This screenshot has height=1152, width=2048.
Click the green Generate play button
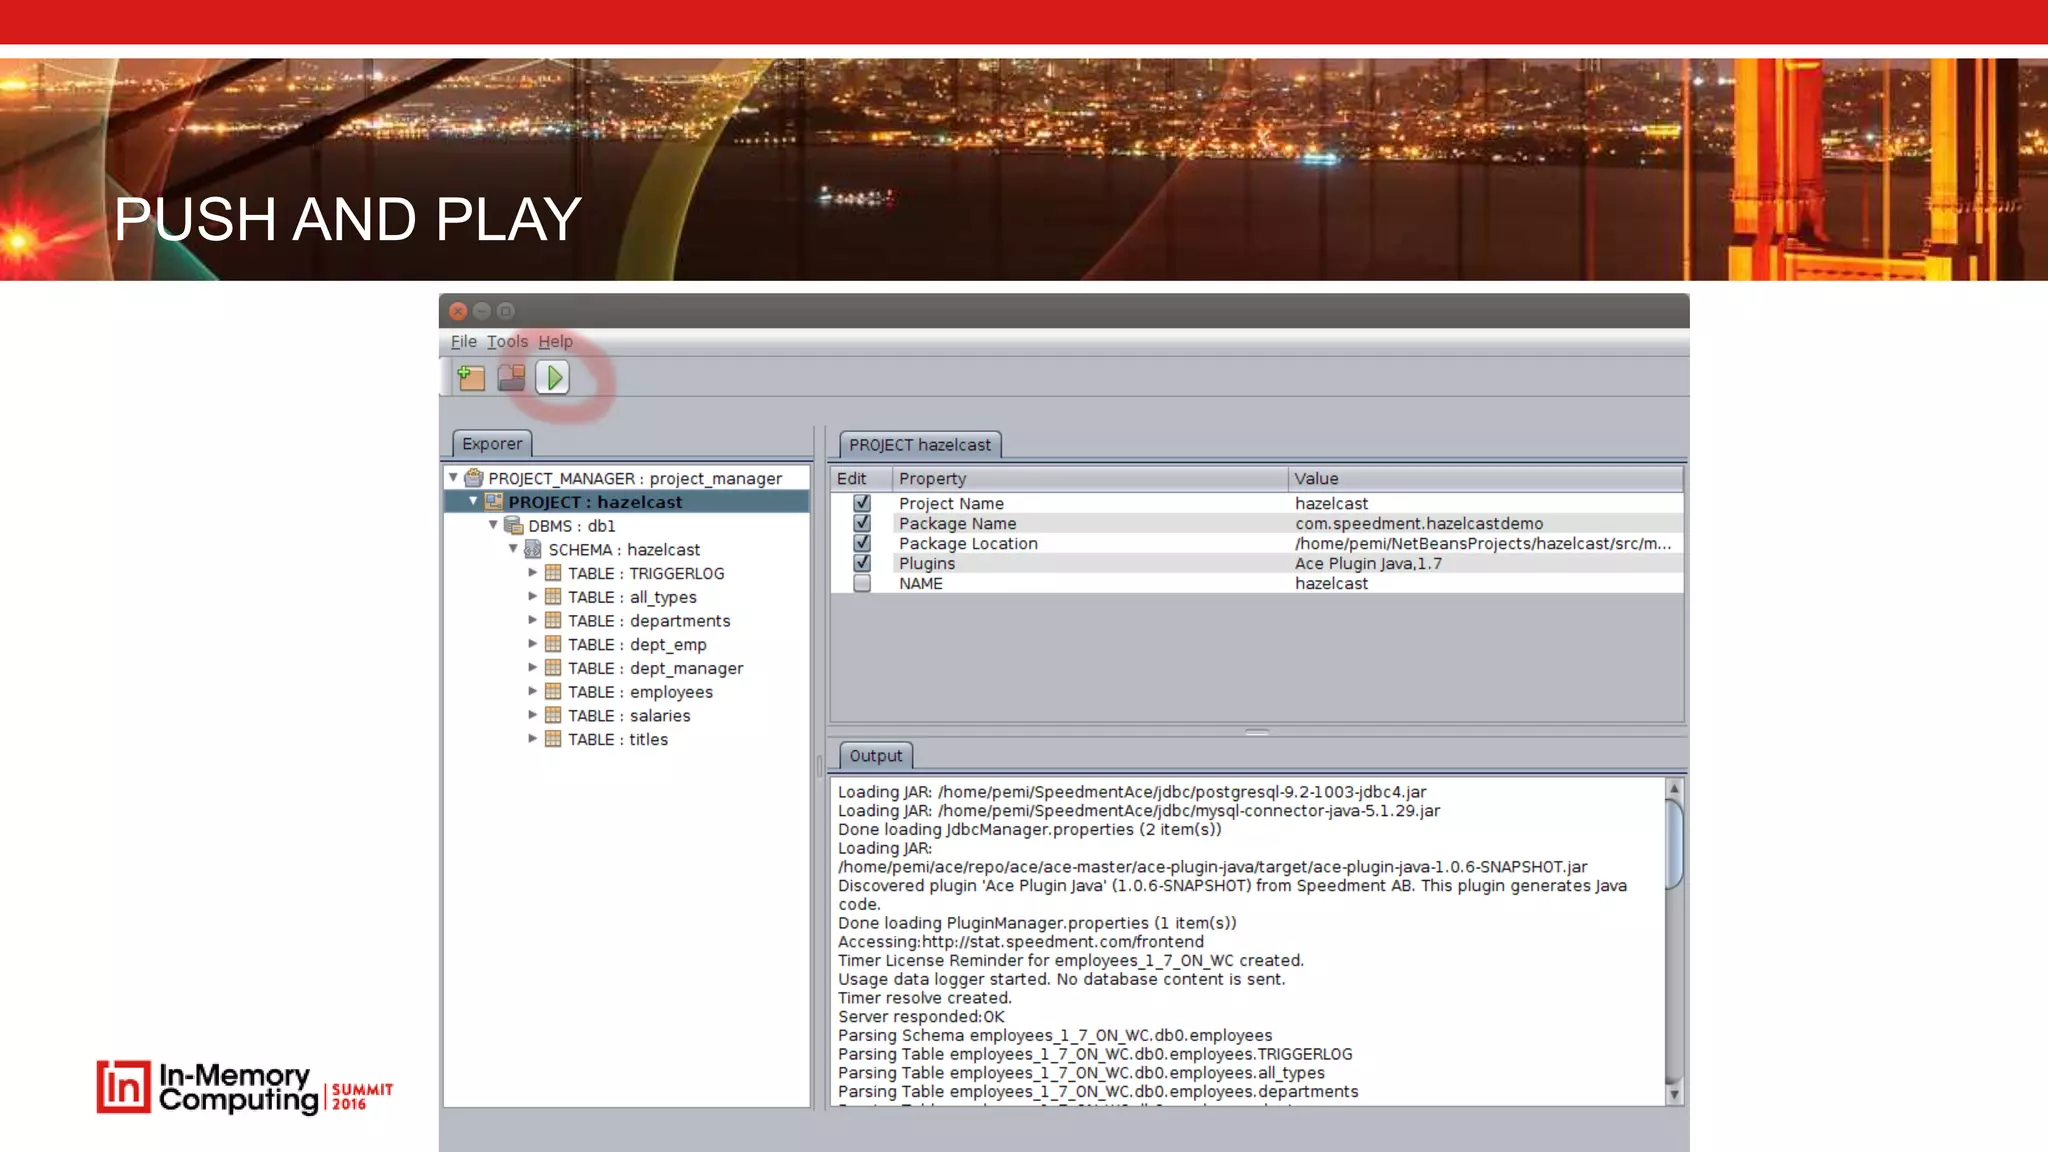tap(553, 377)
